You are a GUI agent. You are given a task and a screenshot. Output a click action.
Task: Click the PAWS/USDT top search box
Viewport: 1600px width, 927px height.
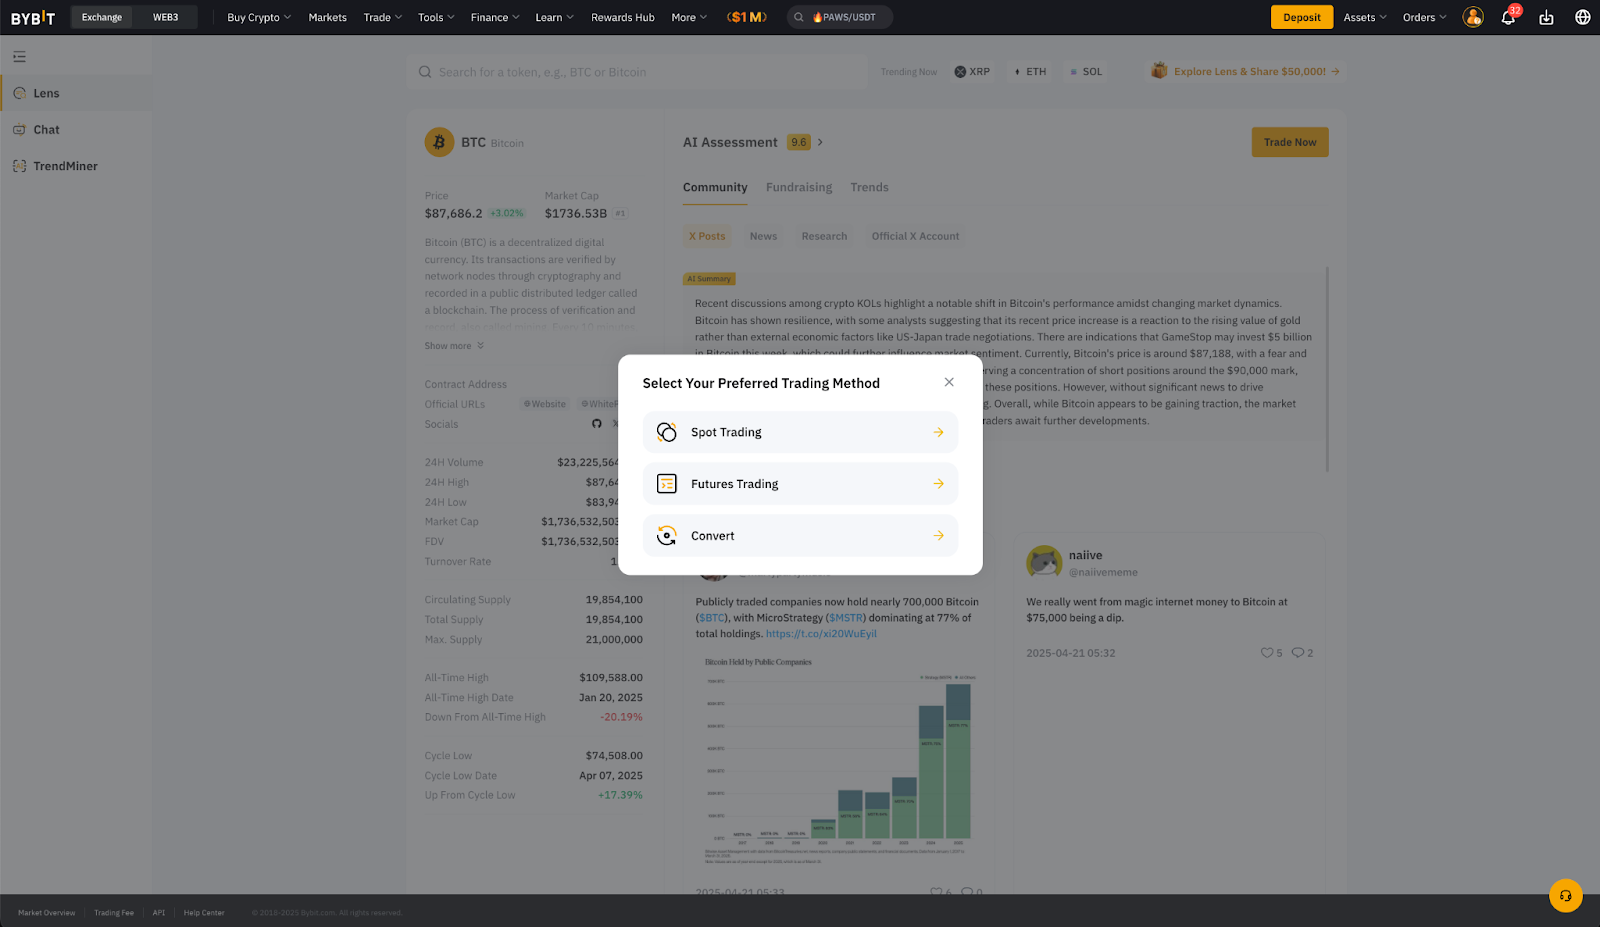click(x=840, y=17)
